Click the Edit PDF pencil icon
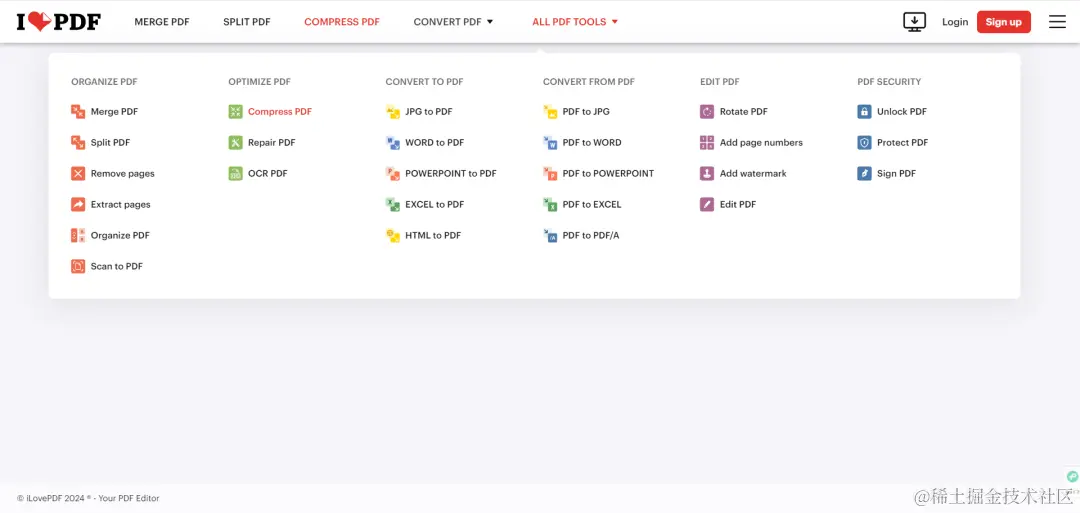This screenshot has height=513, width=1080. point(707,205)
